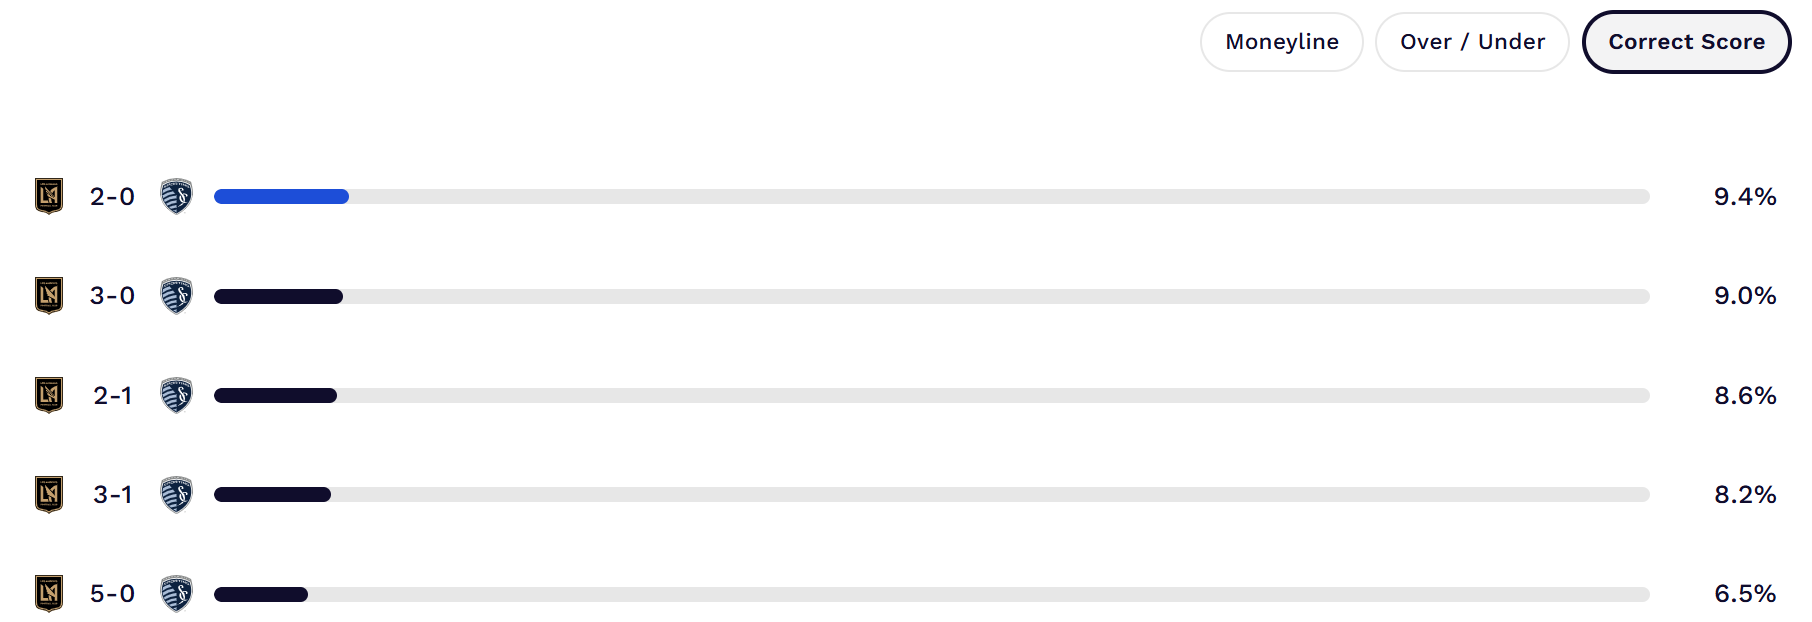This screenshot has height=622, width=1812.
Task: Select the 2-0 score label
Action: [x=112, y=197]
